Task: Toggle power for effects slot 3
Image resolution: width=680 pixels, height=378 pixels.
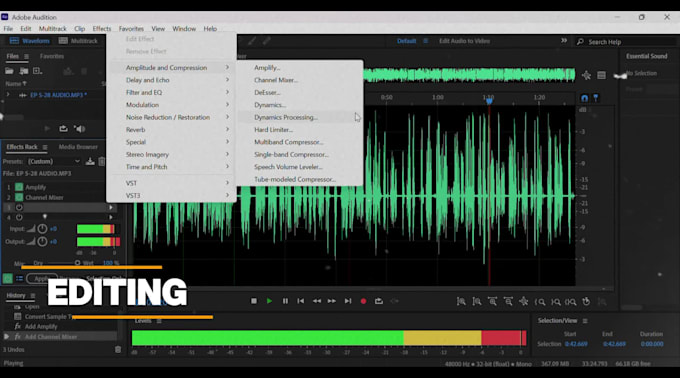Action: pos(19,208)
